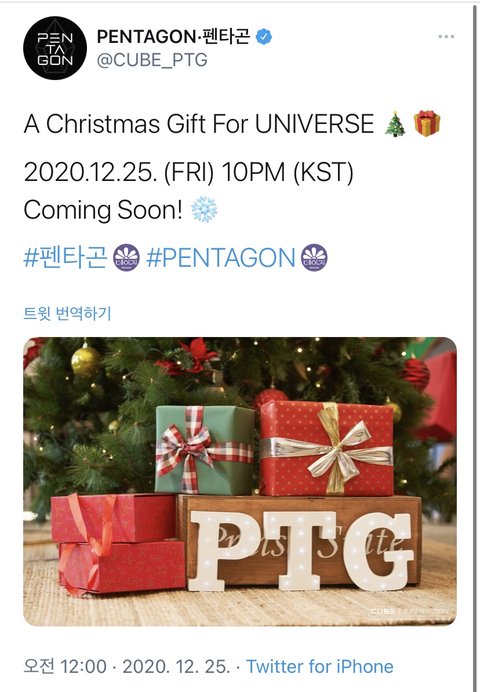Click the tweet text A Christmas Gift For UNIVERSE
This screenshot has width=480, height=692.
[x=199, y=124]
